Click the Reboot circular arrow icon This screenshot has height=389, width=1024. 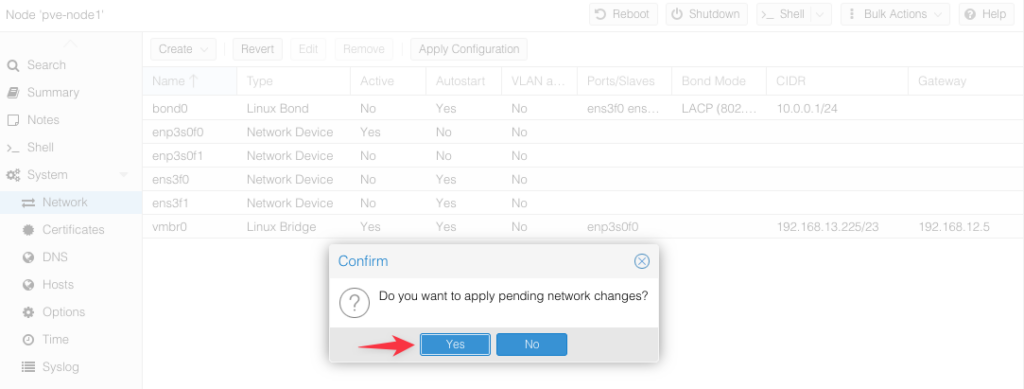click(x=601, y=14)
